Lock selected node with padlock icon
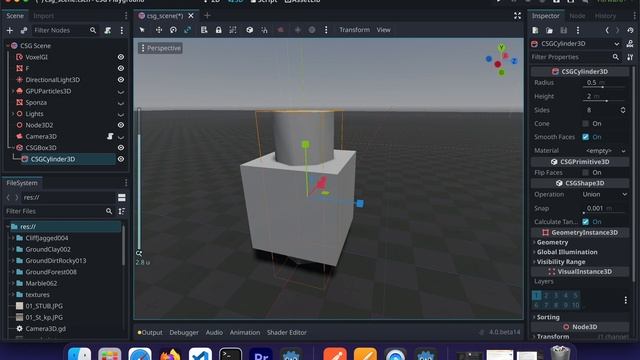 [218, 30]
